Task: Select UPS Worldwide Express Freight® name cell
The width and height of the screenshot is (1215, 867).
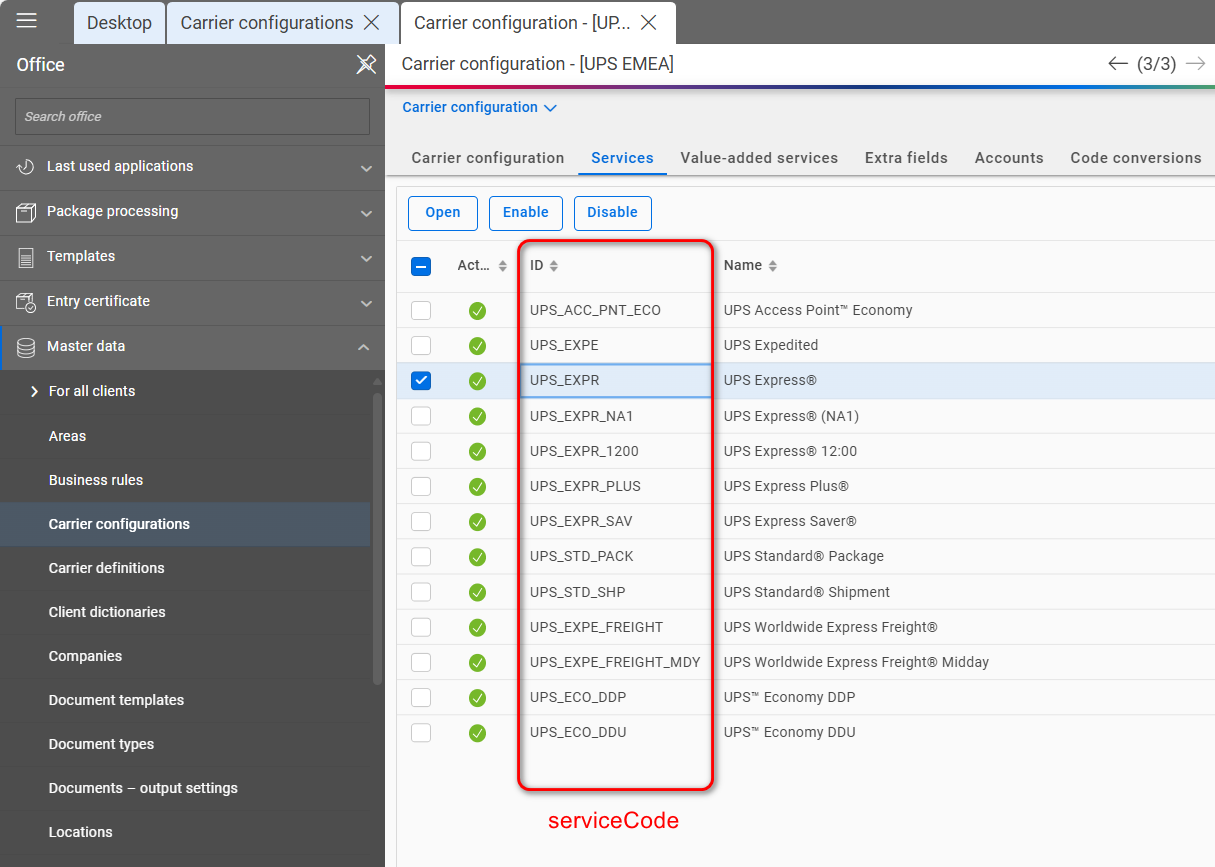Action: 831,627
